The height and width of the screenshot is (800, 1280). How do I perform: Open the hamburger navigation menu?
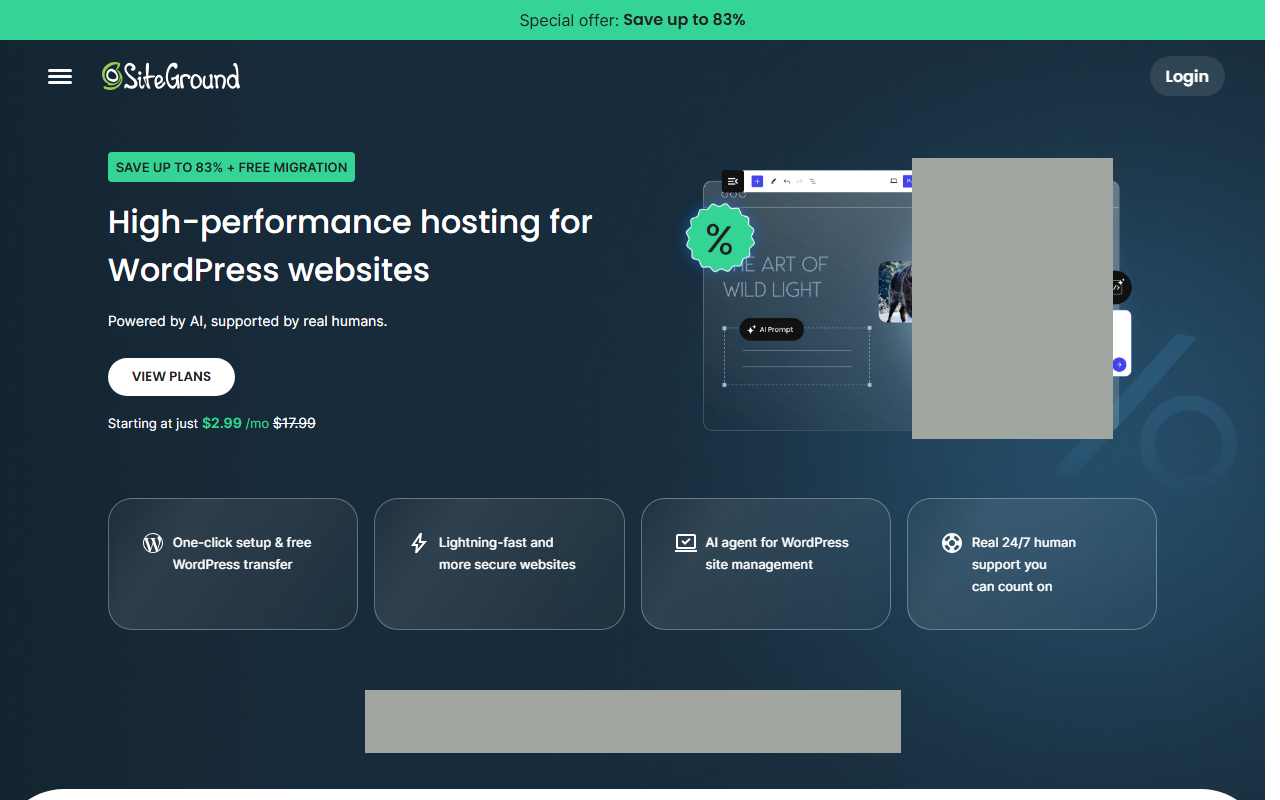(60, 77)
